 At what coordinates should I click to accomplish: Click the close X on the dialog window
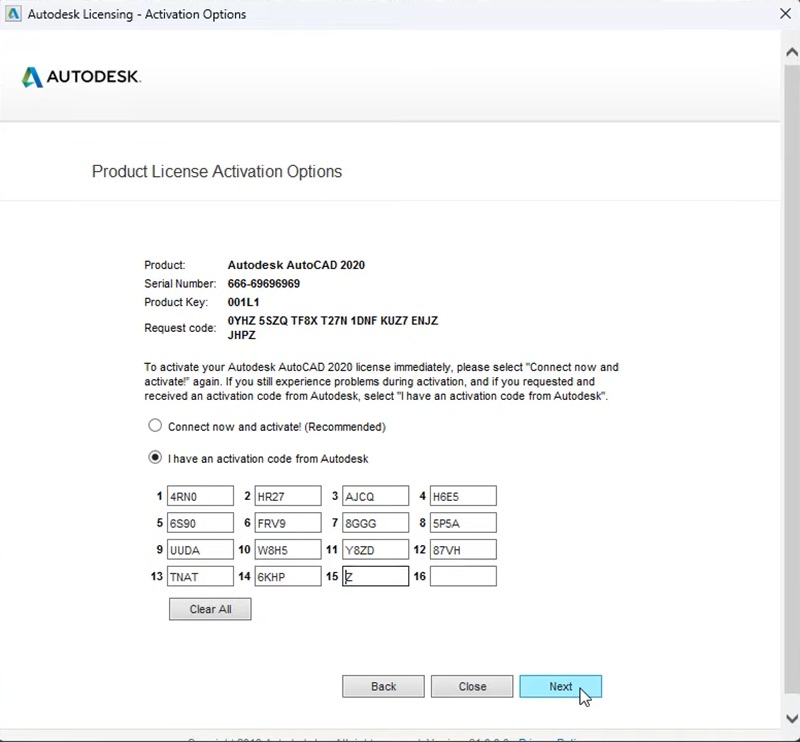click(786, 14)
